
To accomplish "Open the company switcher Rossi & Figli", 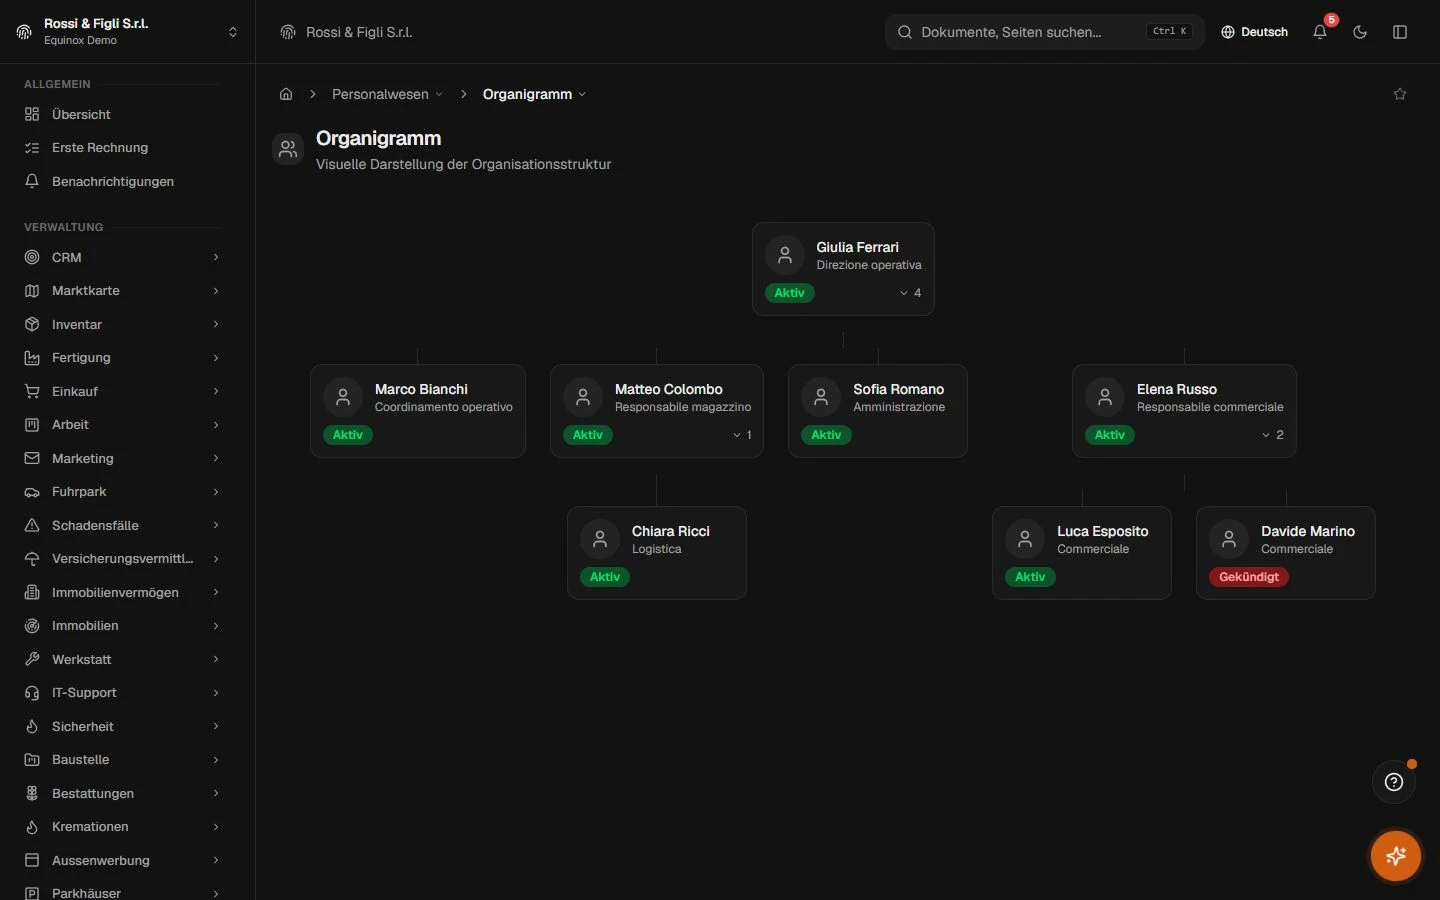I will click(x=128, y=32).
